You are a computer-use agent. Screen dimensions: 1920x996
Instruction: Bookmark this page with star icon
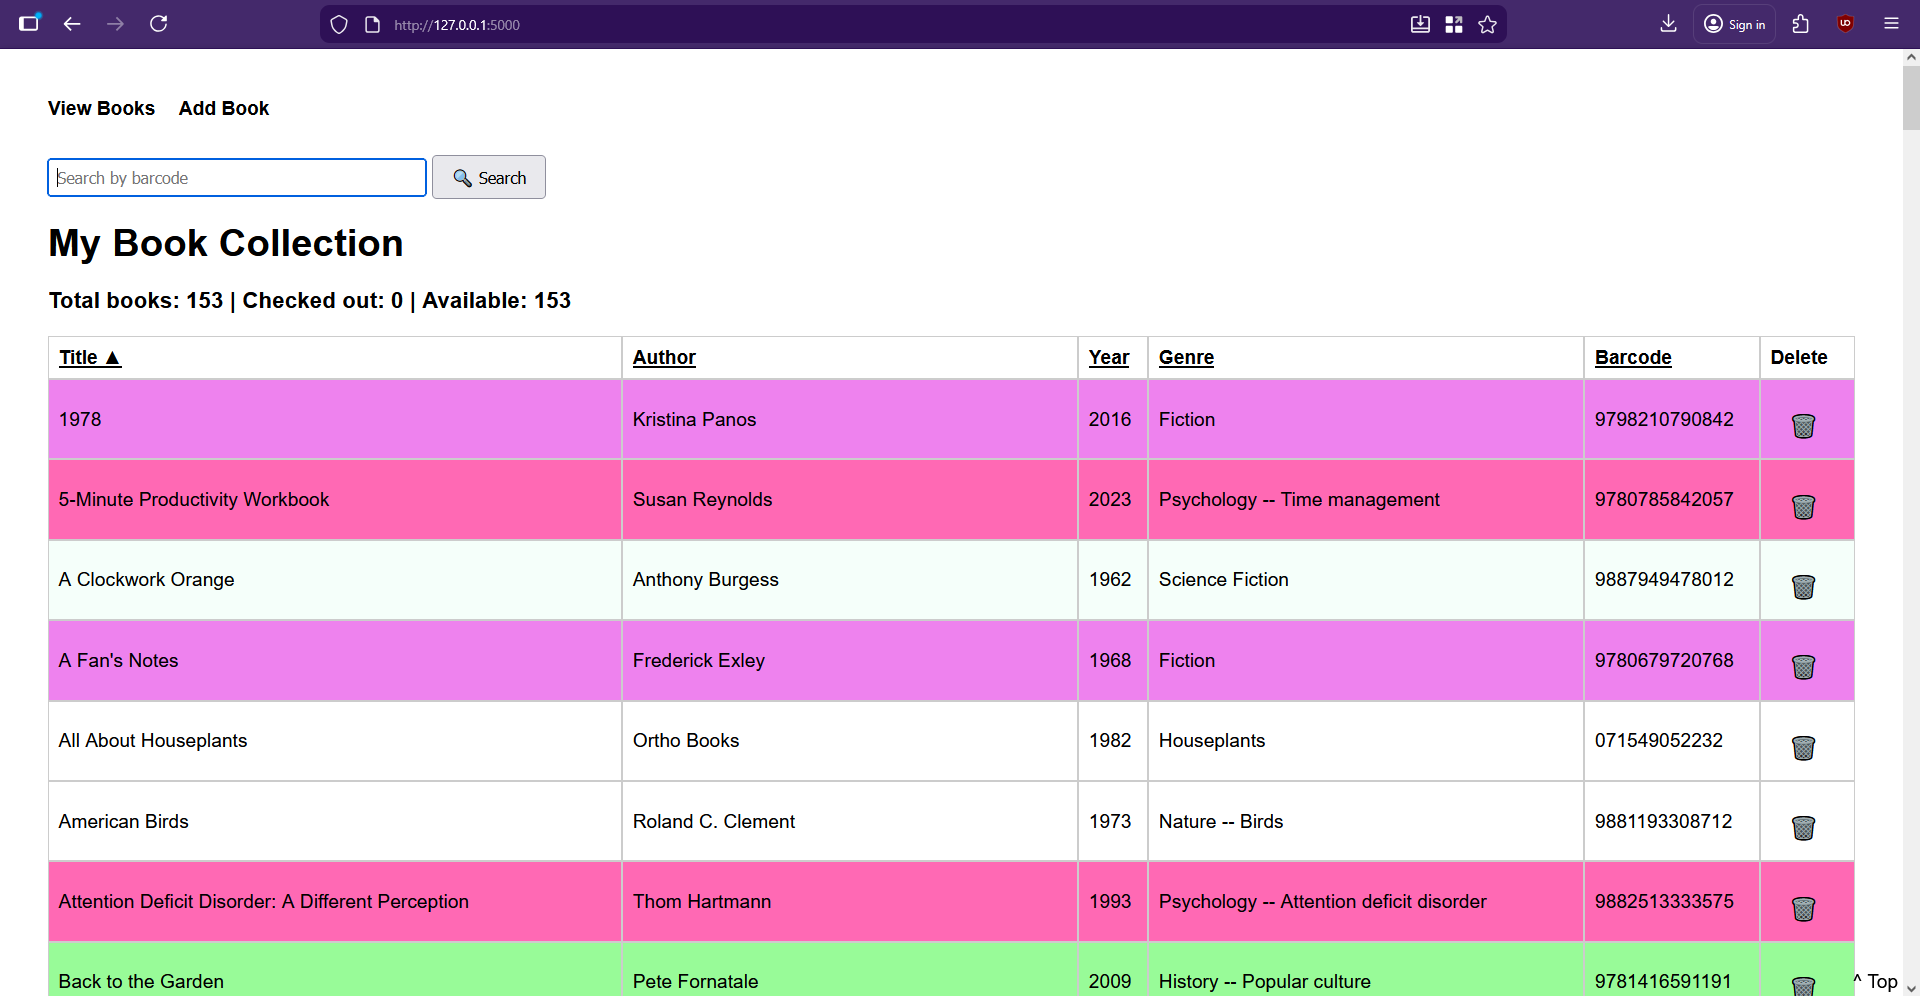(1487, 24)
